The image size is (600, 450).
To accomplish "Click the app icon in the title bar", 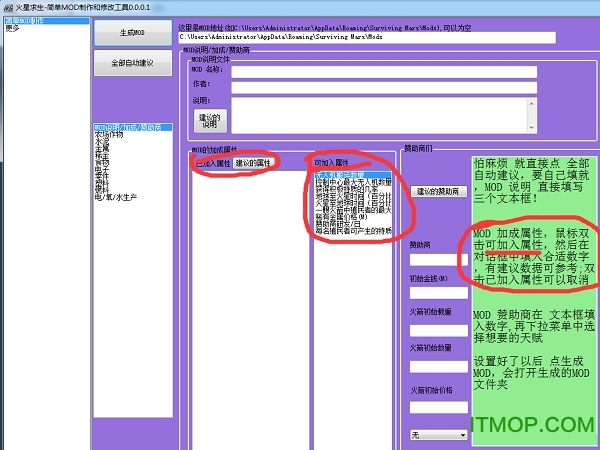I will point(7,7).
